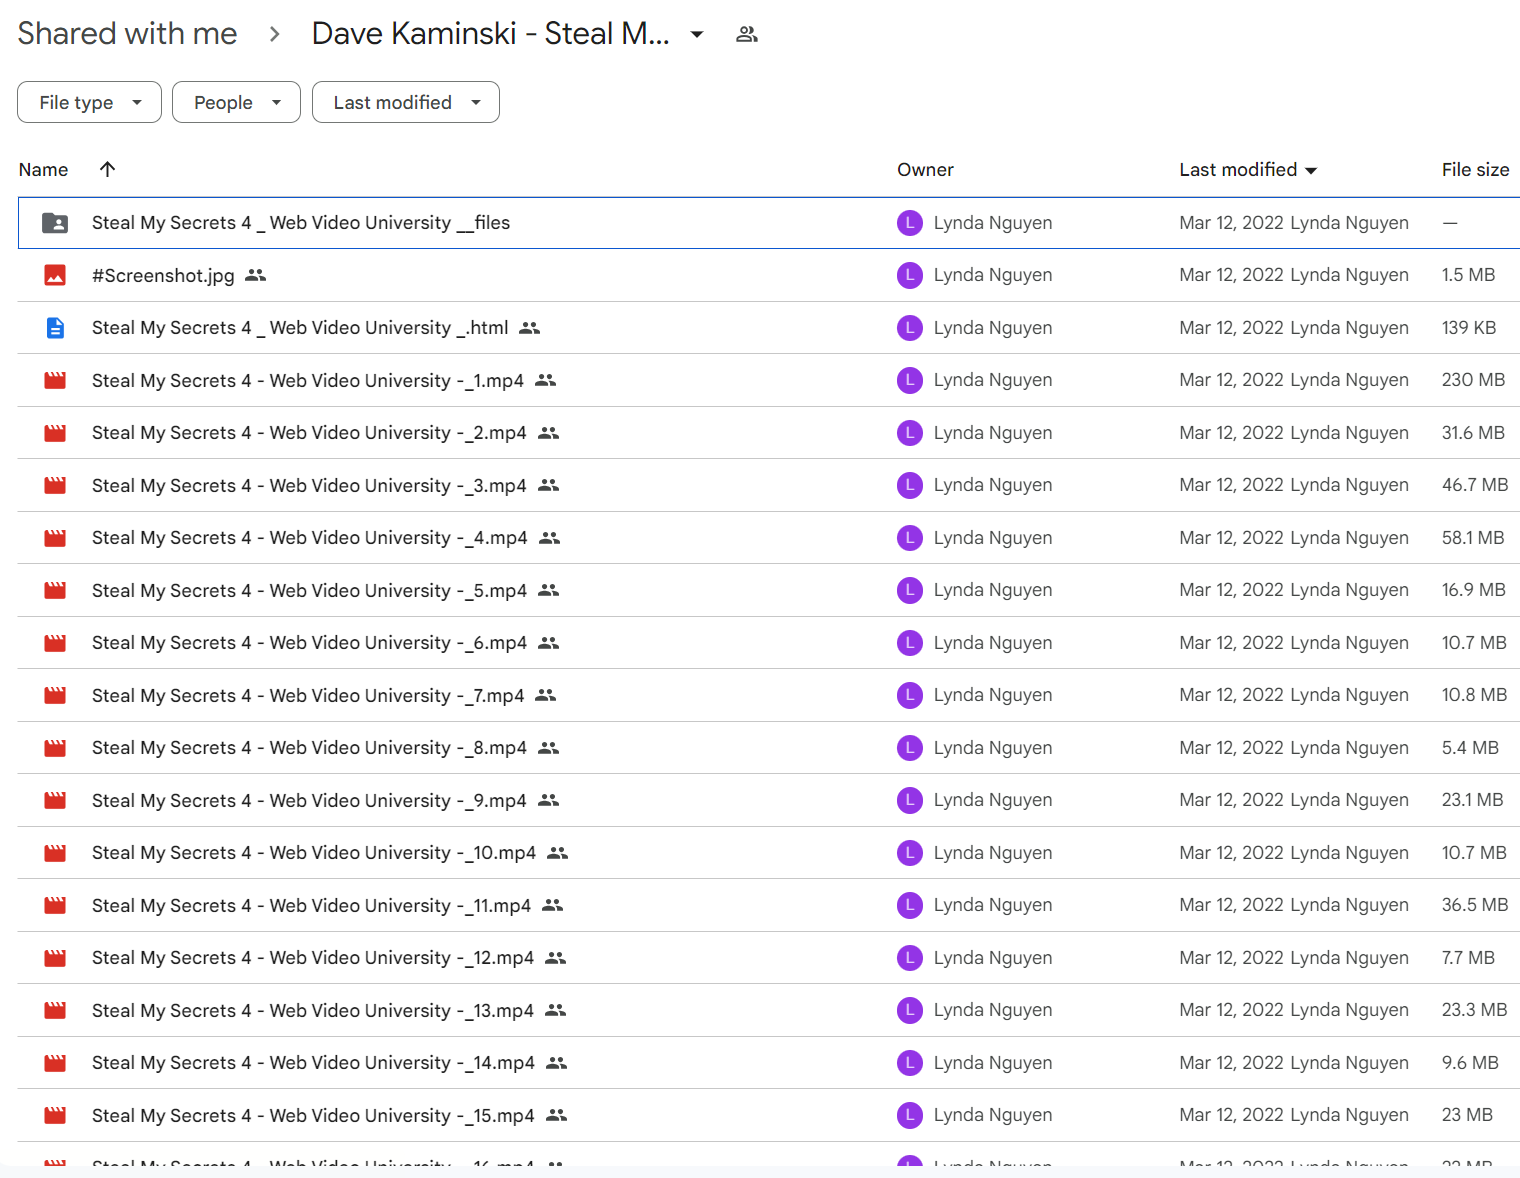Screen dimensions: 1520x1178
Task: Click the shared people icon beside _1.mp4
Action: pos(545,380)
